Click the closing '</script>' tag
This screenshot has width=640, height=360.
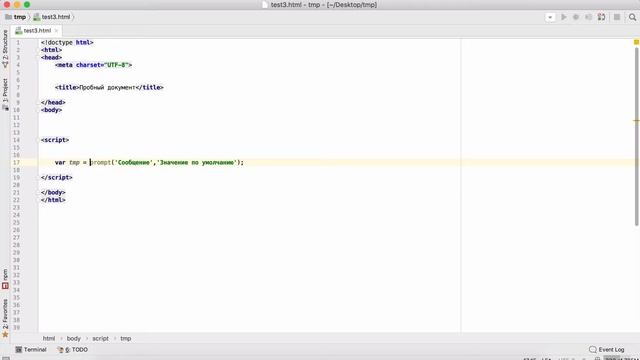click(57, 178)
